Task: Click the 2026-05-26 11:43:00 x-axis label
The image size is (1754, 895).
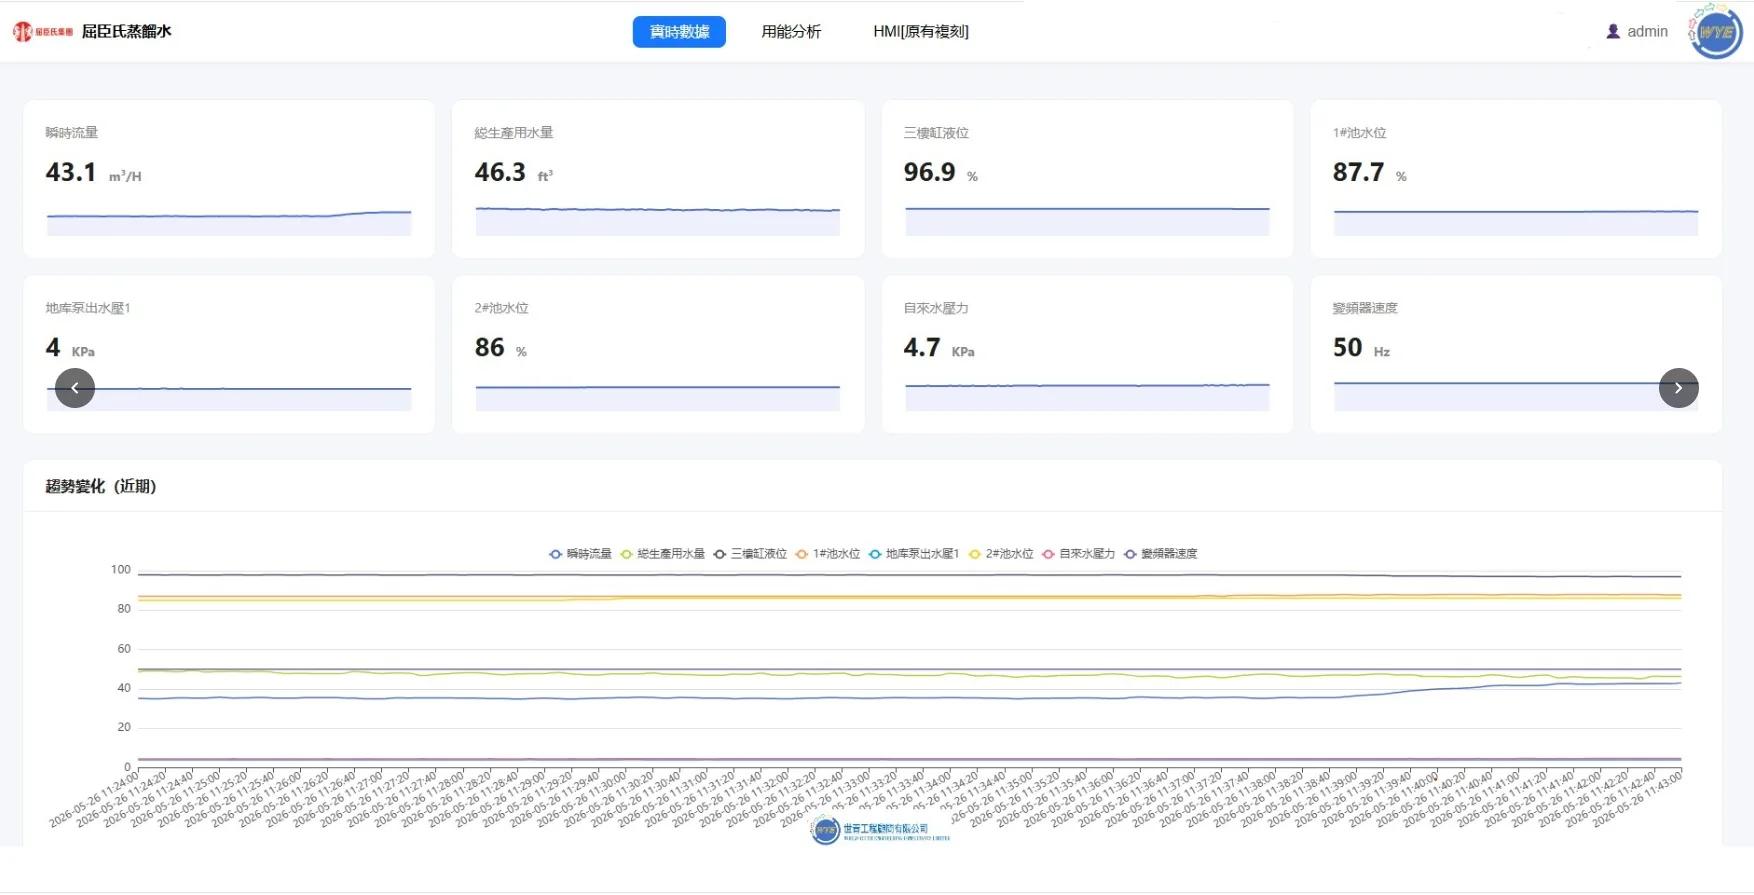Action: coord(1638,799)
